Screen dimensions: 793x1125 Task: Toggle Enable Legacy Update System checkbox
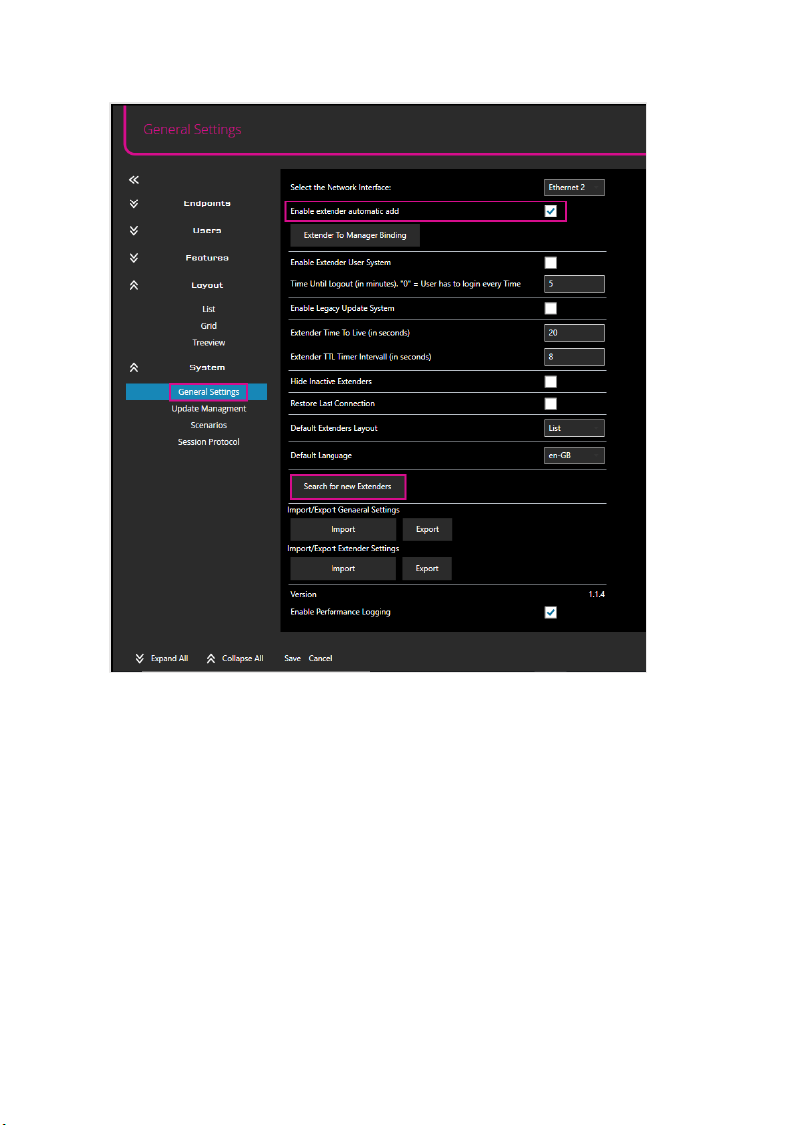click(x=550, y=309)
